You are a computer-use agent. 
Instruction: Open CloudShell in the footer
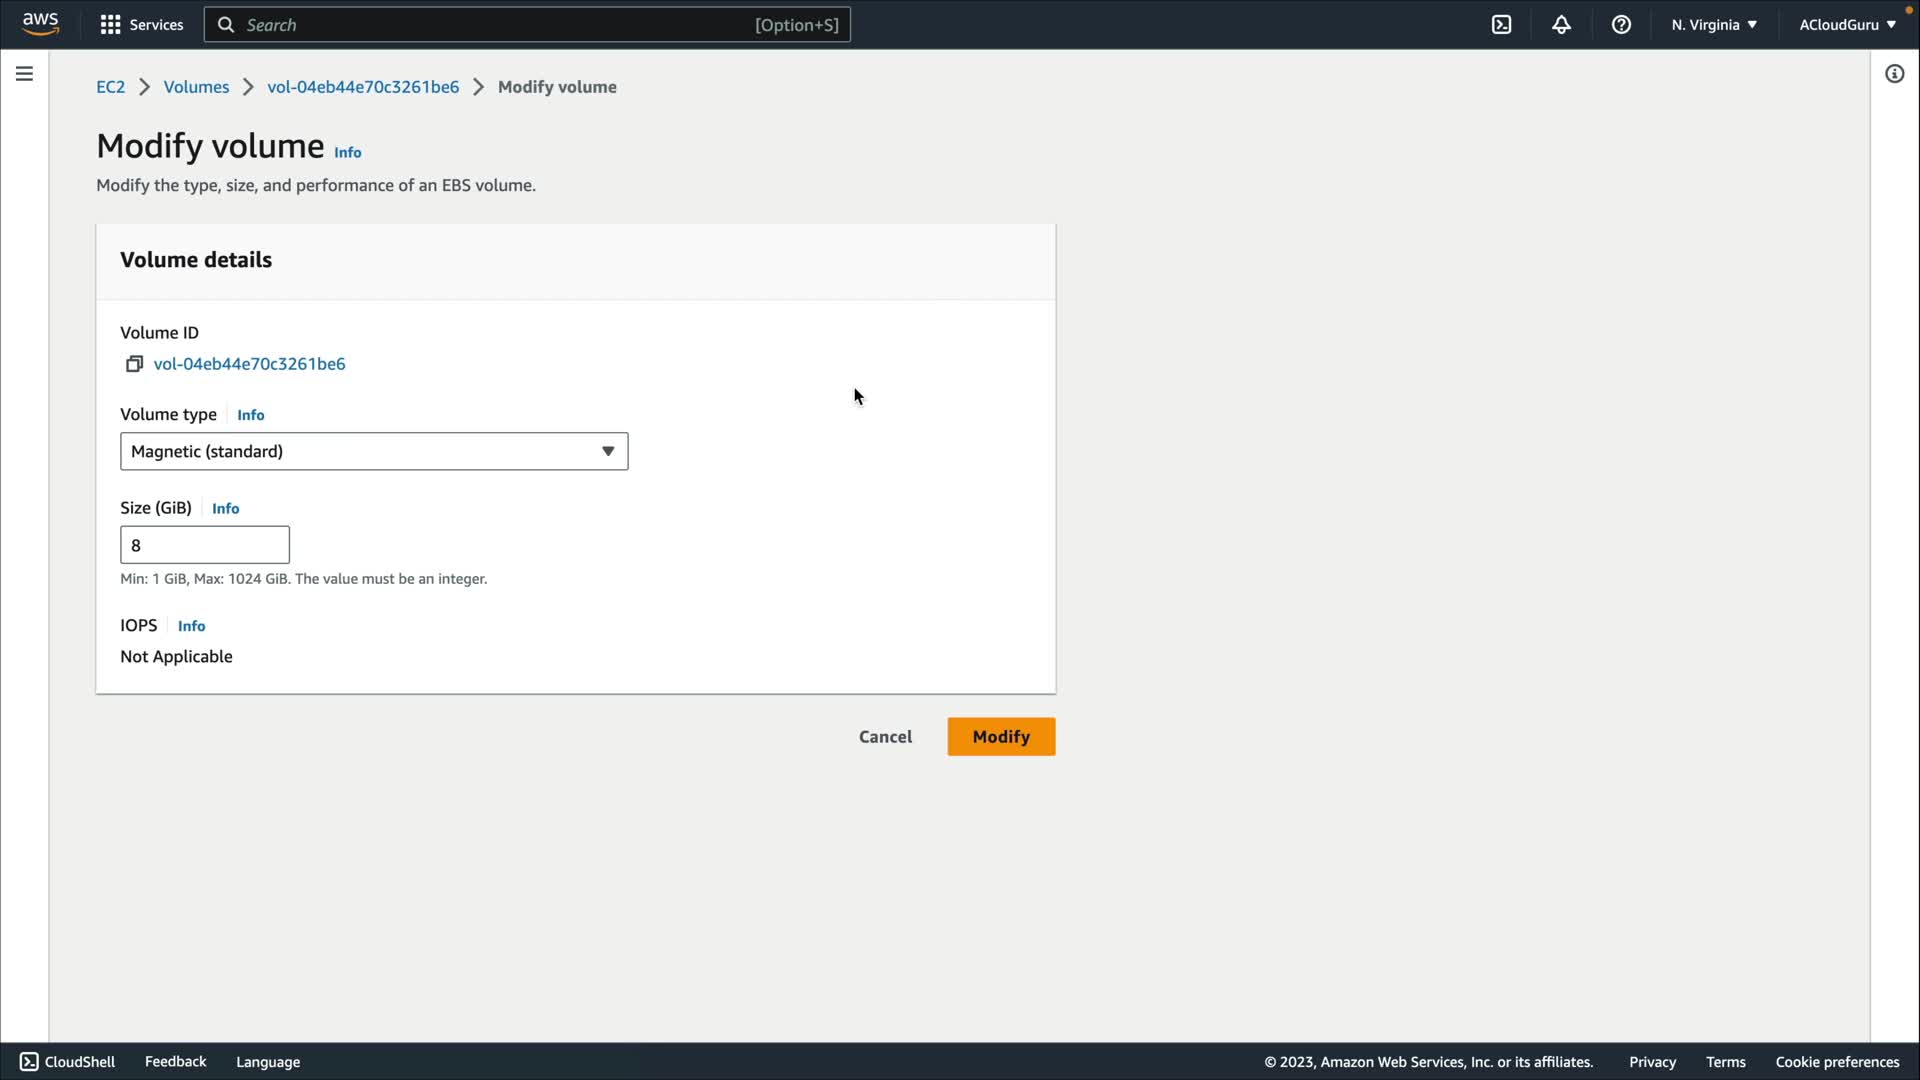(x=67, y=1062)
